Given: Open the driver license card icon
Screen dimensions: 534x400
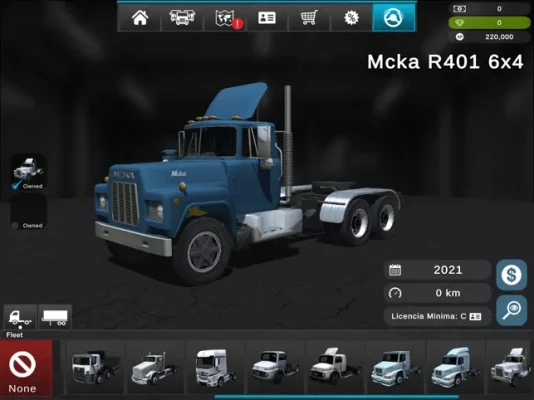Looking at the screenshot, I should click(267, 18).
